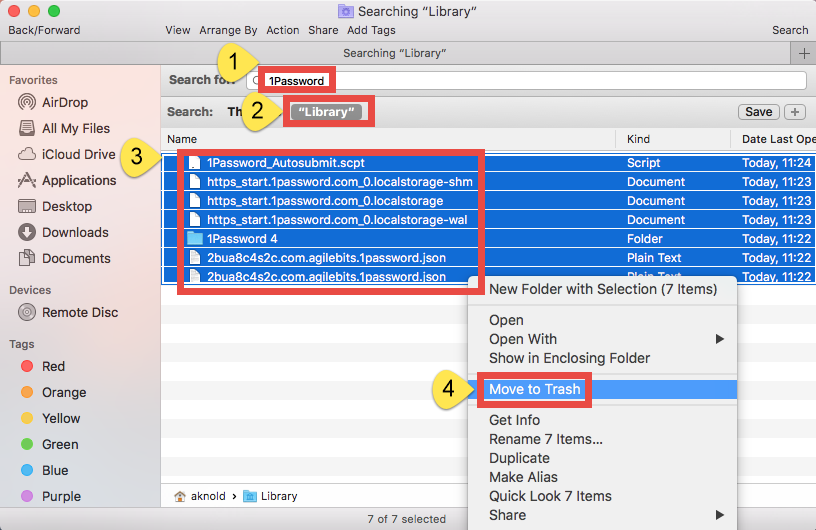The width and height of the screenshot is (816, 530).
Task: Add a search criterion with plus button
Action: (x=795, y=112)
